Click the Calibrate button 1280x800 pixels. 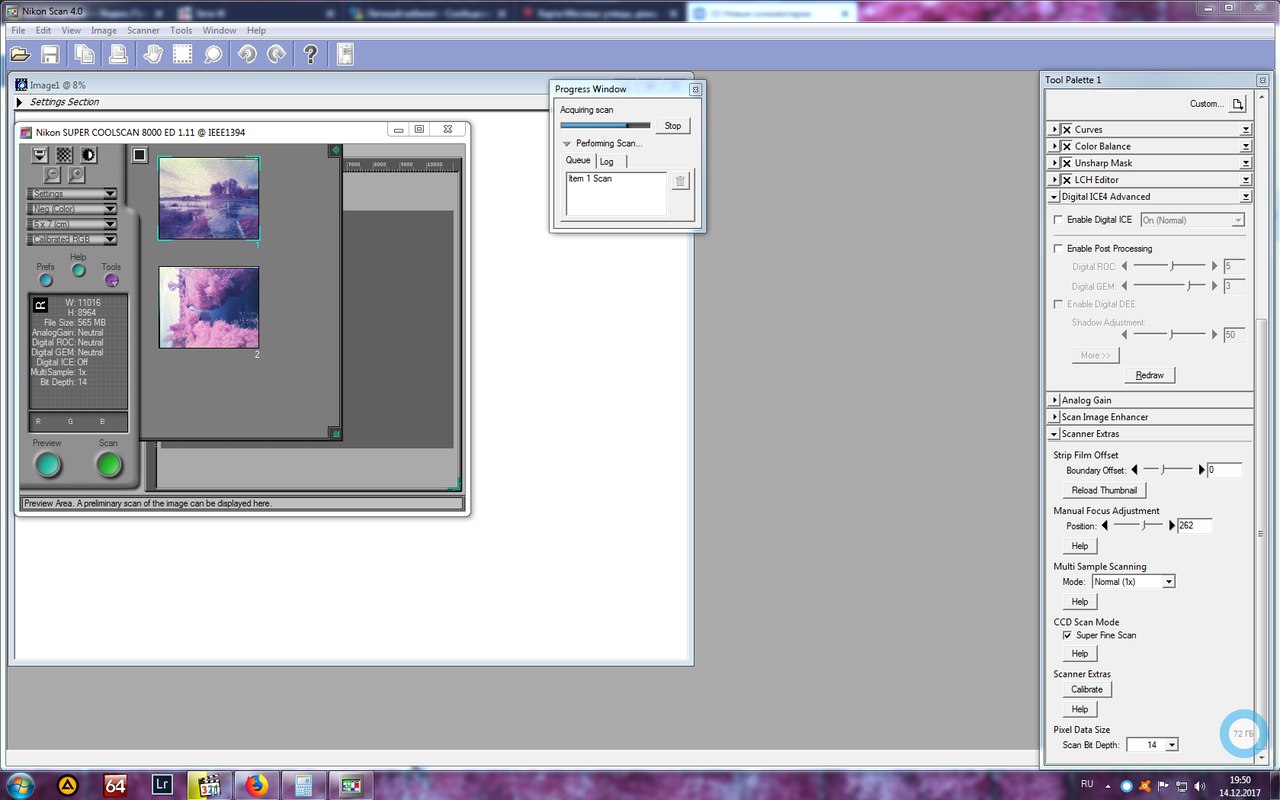[1086, 689]
